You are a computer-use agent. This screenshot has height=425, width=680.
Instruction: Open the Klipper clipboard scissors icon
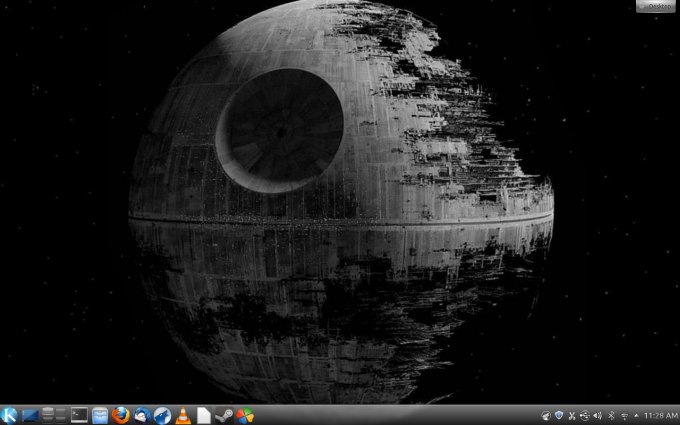coord(571,415)
